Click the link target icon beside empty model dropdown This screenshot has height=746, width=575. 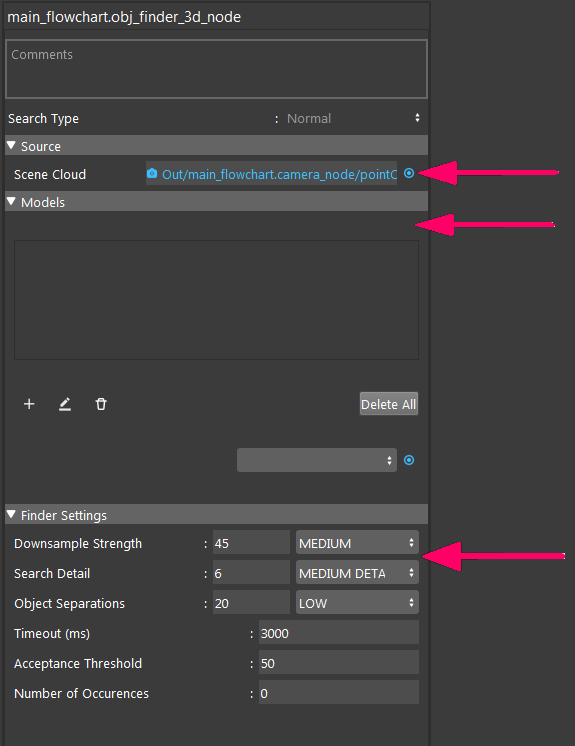pyautogui.click(x=409, y=460)
